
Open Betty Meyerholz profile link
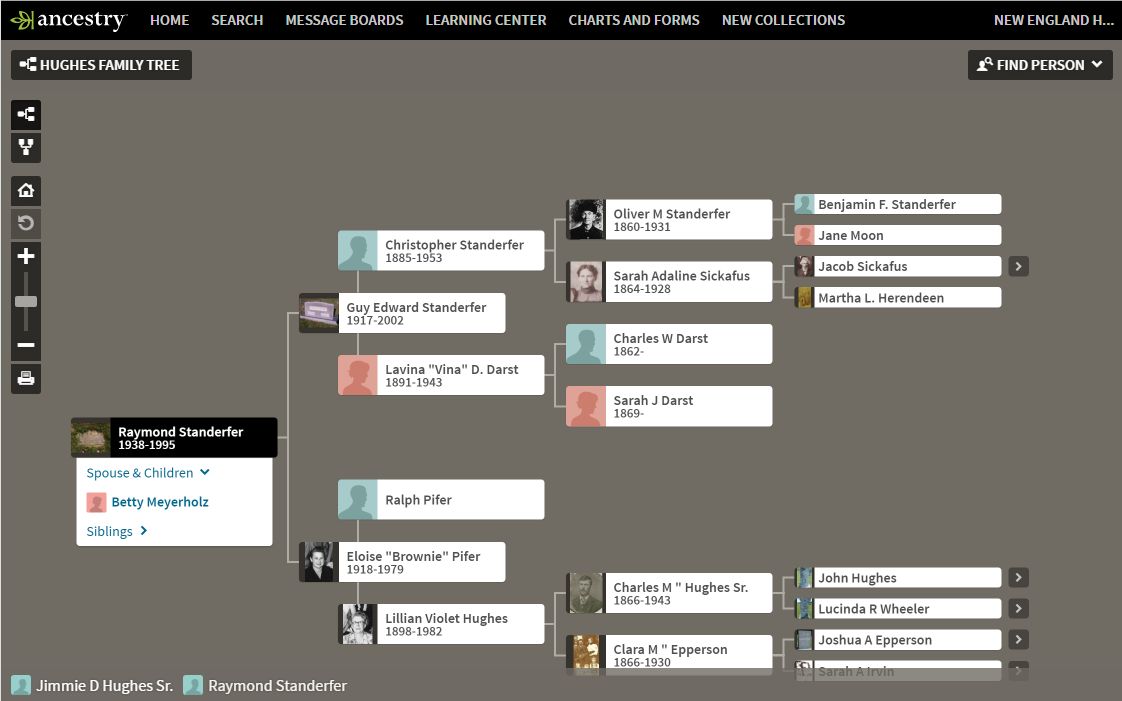(160, 502)
